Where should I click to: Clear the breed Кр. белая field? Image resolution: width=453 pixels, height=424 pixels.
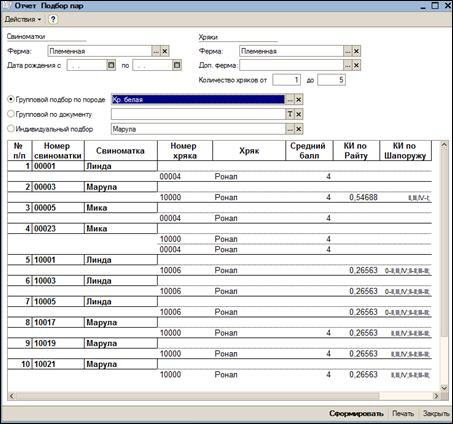tap(299, 100)
